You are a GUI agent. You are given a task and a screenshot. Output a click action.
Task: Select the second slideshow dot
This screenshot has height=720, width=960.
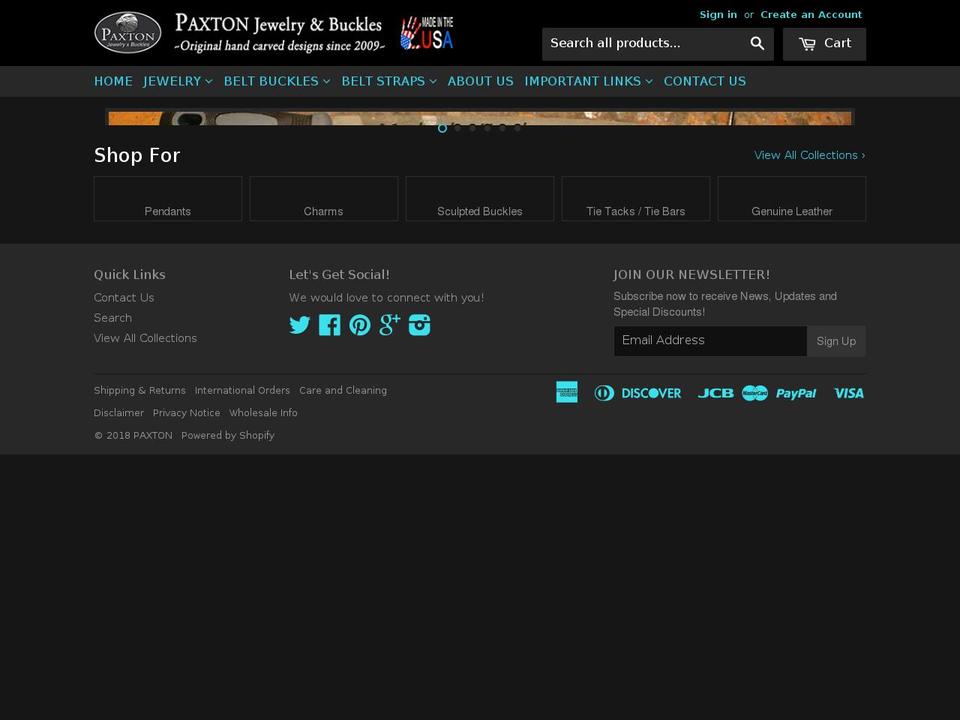pos(457,128)
